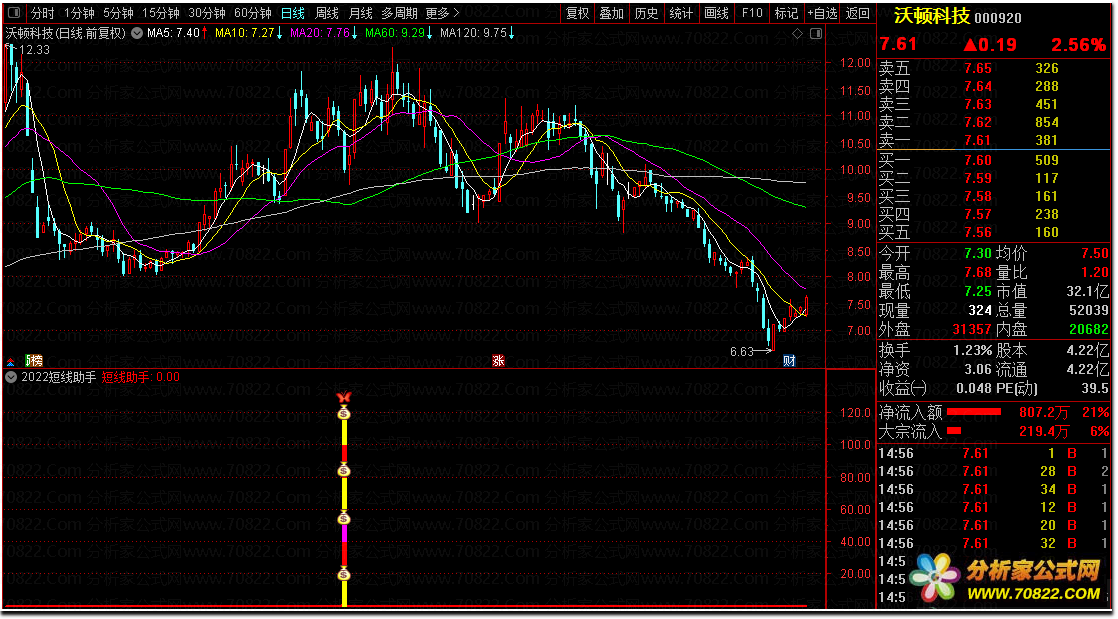Select the 5分钟 period
This screenshot has width=1118, height=619.
pyautogui.click(x=118, y=13)
